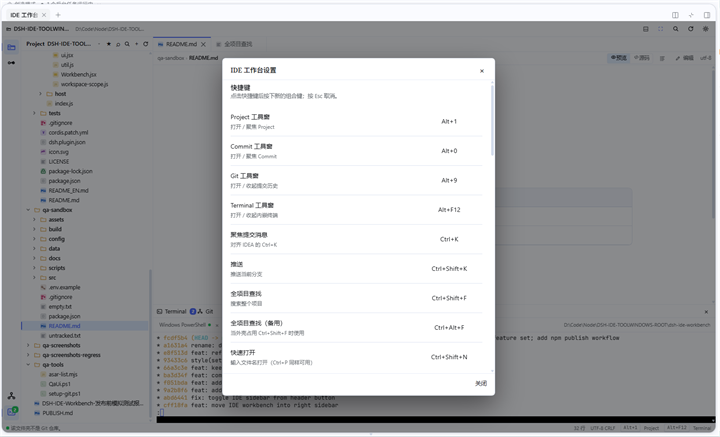Click the plus icon in Project header
Image resolution: width=720 pixels, height=437 pixels.
click(136, 44)
